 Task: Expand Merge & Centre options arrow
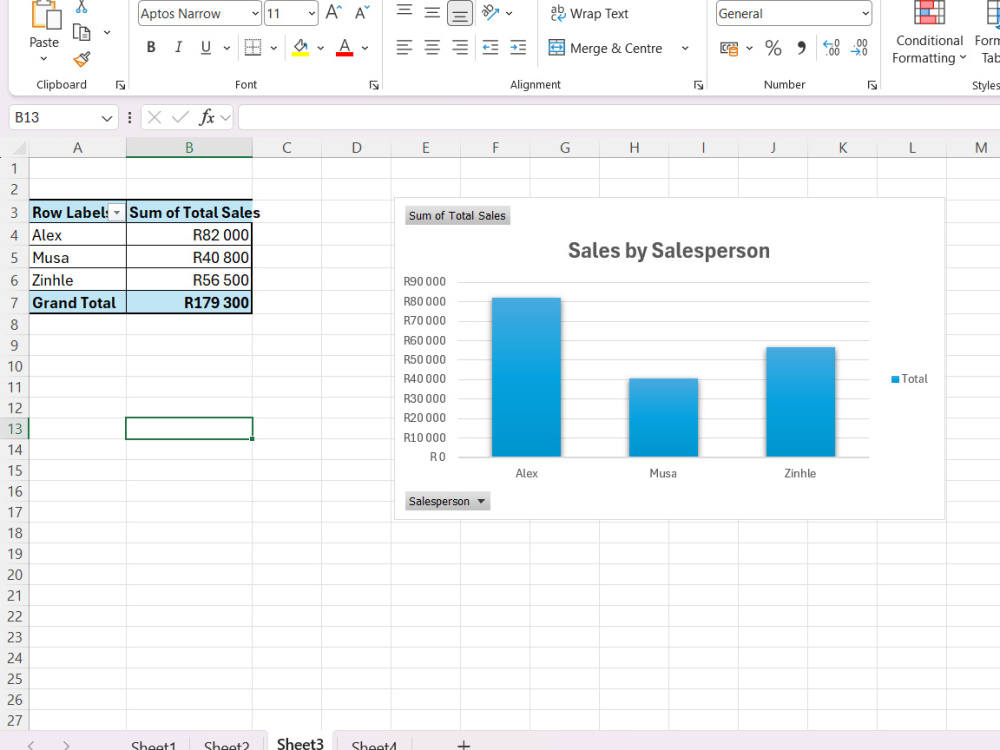[685, 48]
